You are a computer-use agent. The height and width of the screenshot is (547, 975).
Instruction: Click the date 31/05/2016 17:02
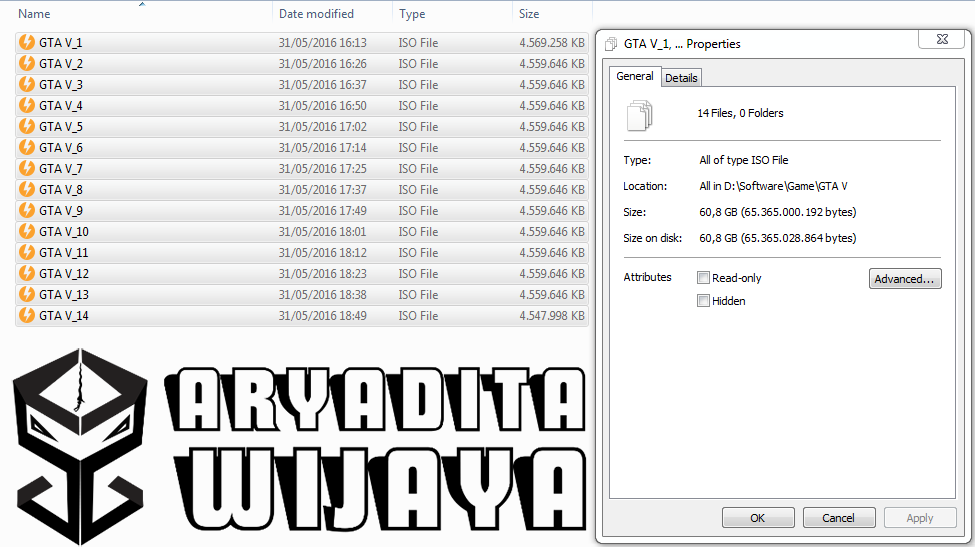click(x=323, y=127)
